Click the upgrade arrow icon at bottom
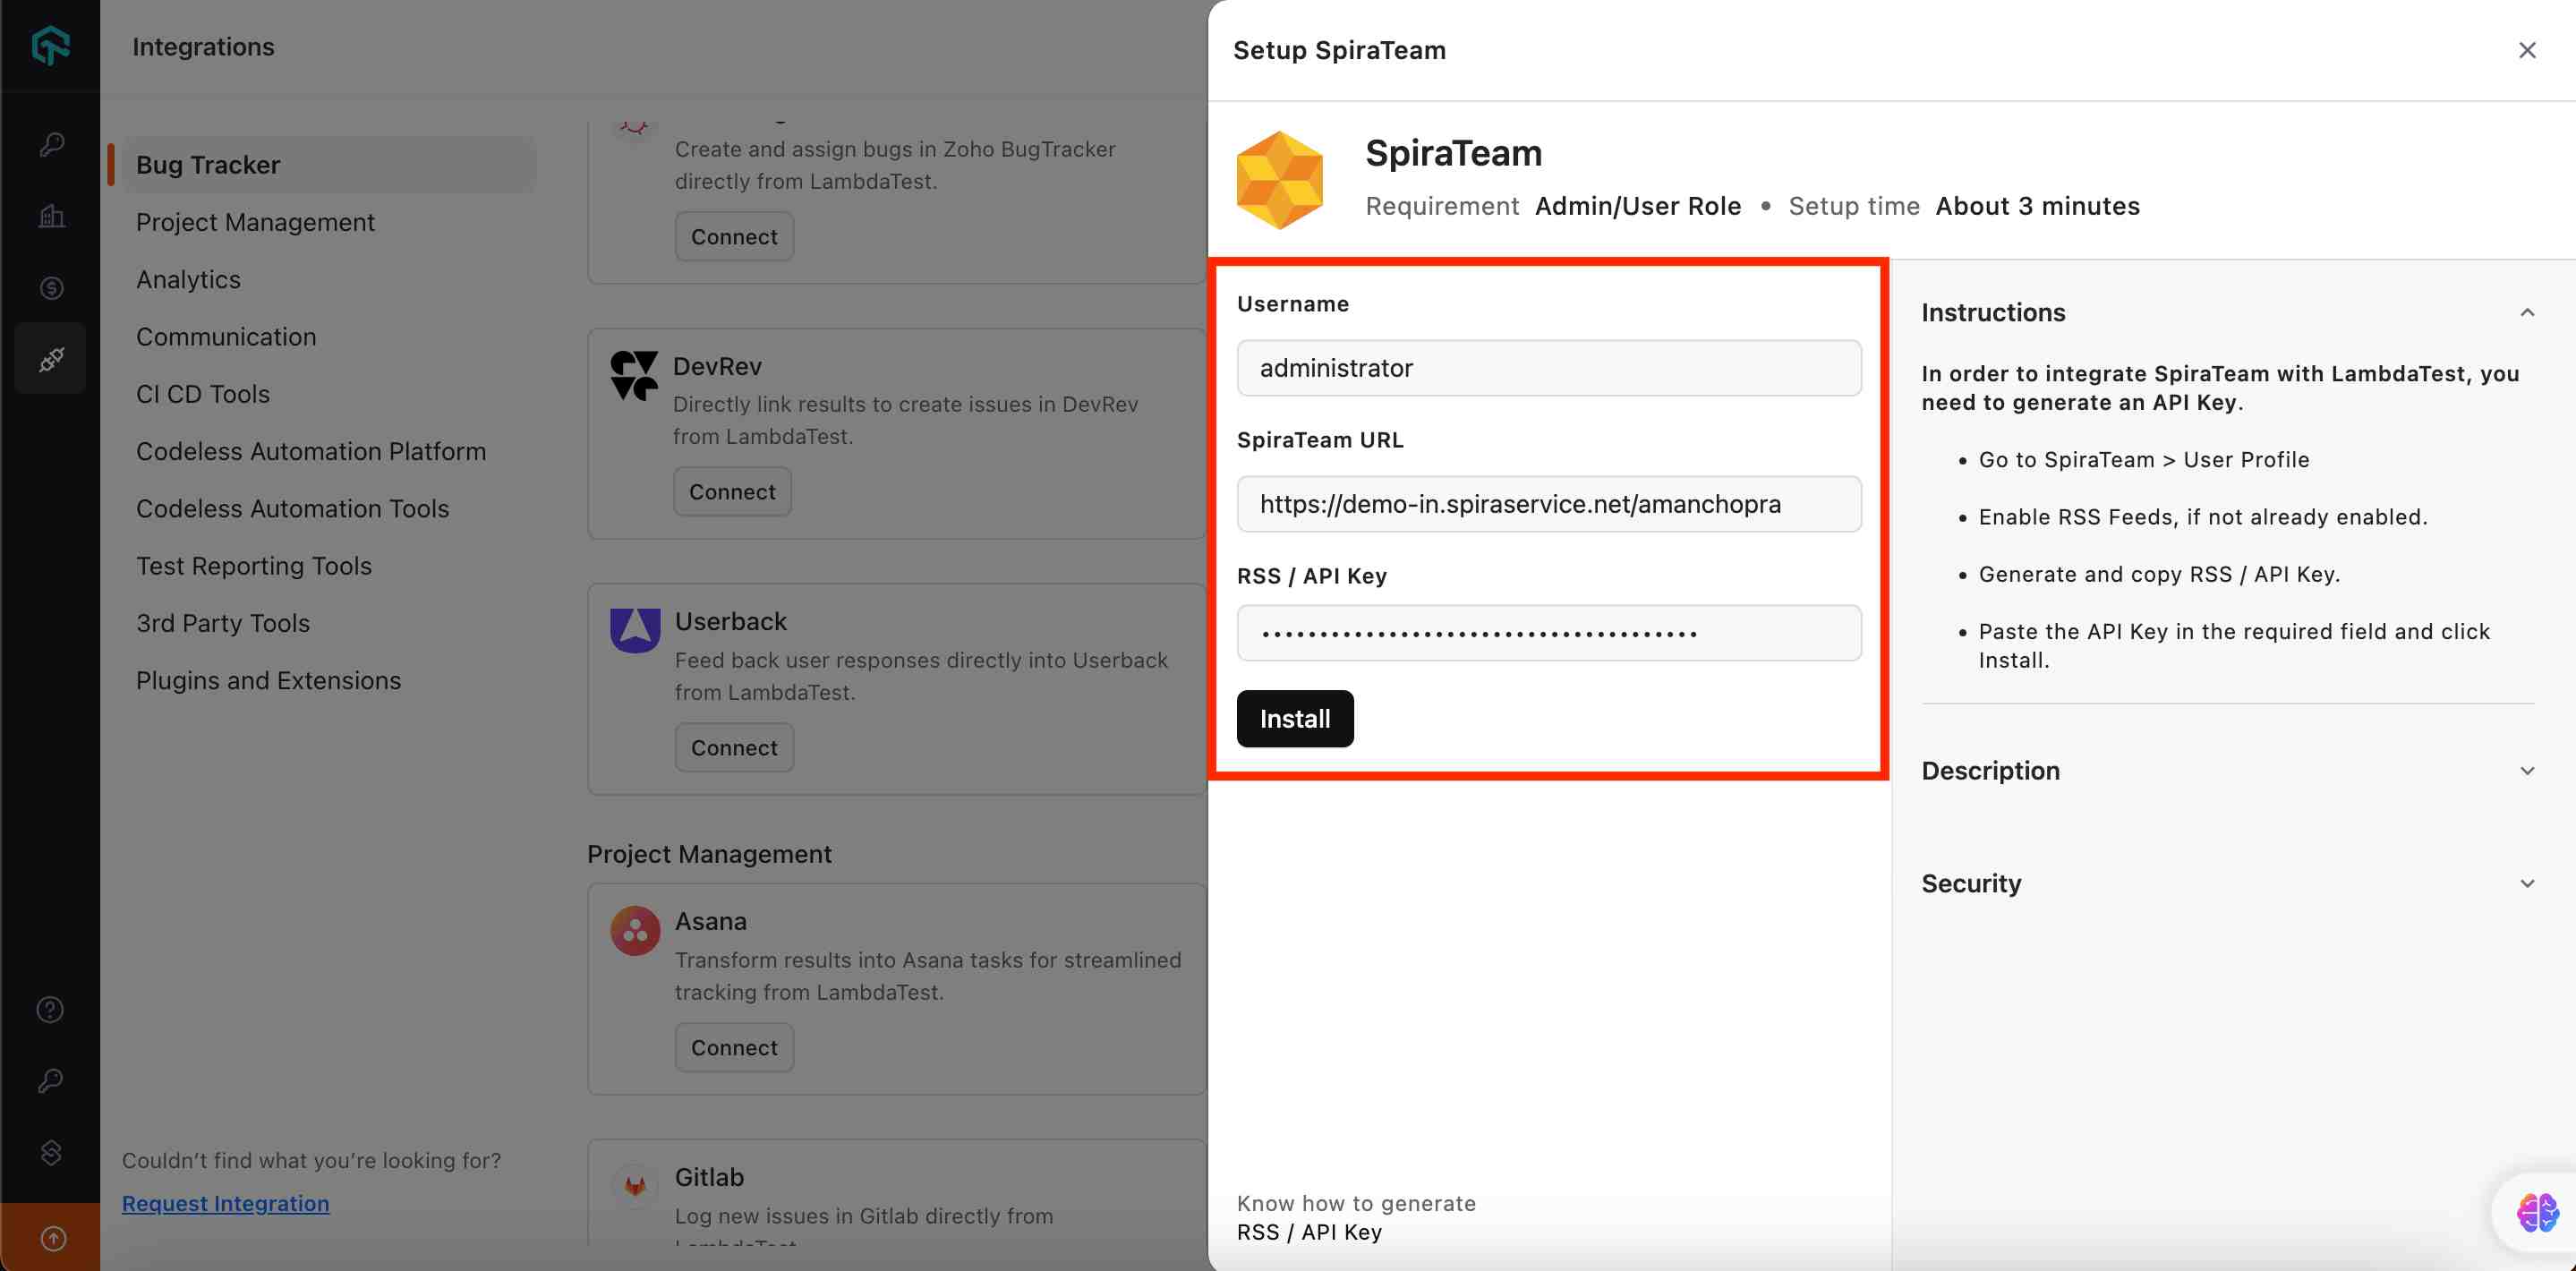Image resolution: width=2576 pixels, height=1271 pixels. [52, 1238]
